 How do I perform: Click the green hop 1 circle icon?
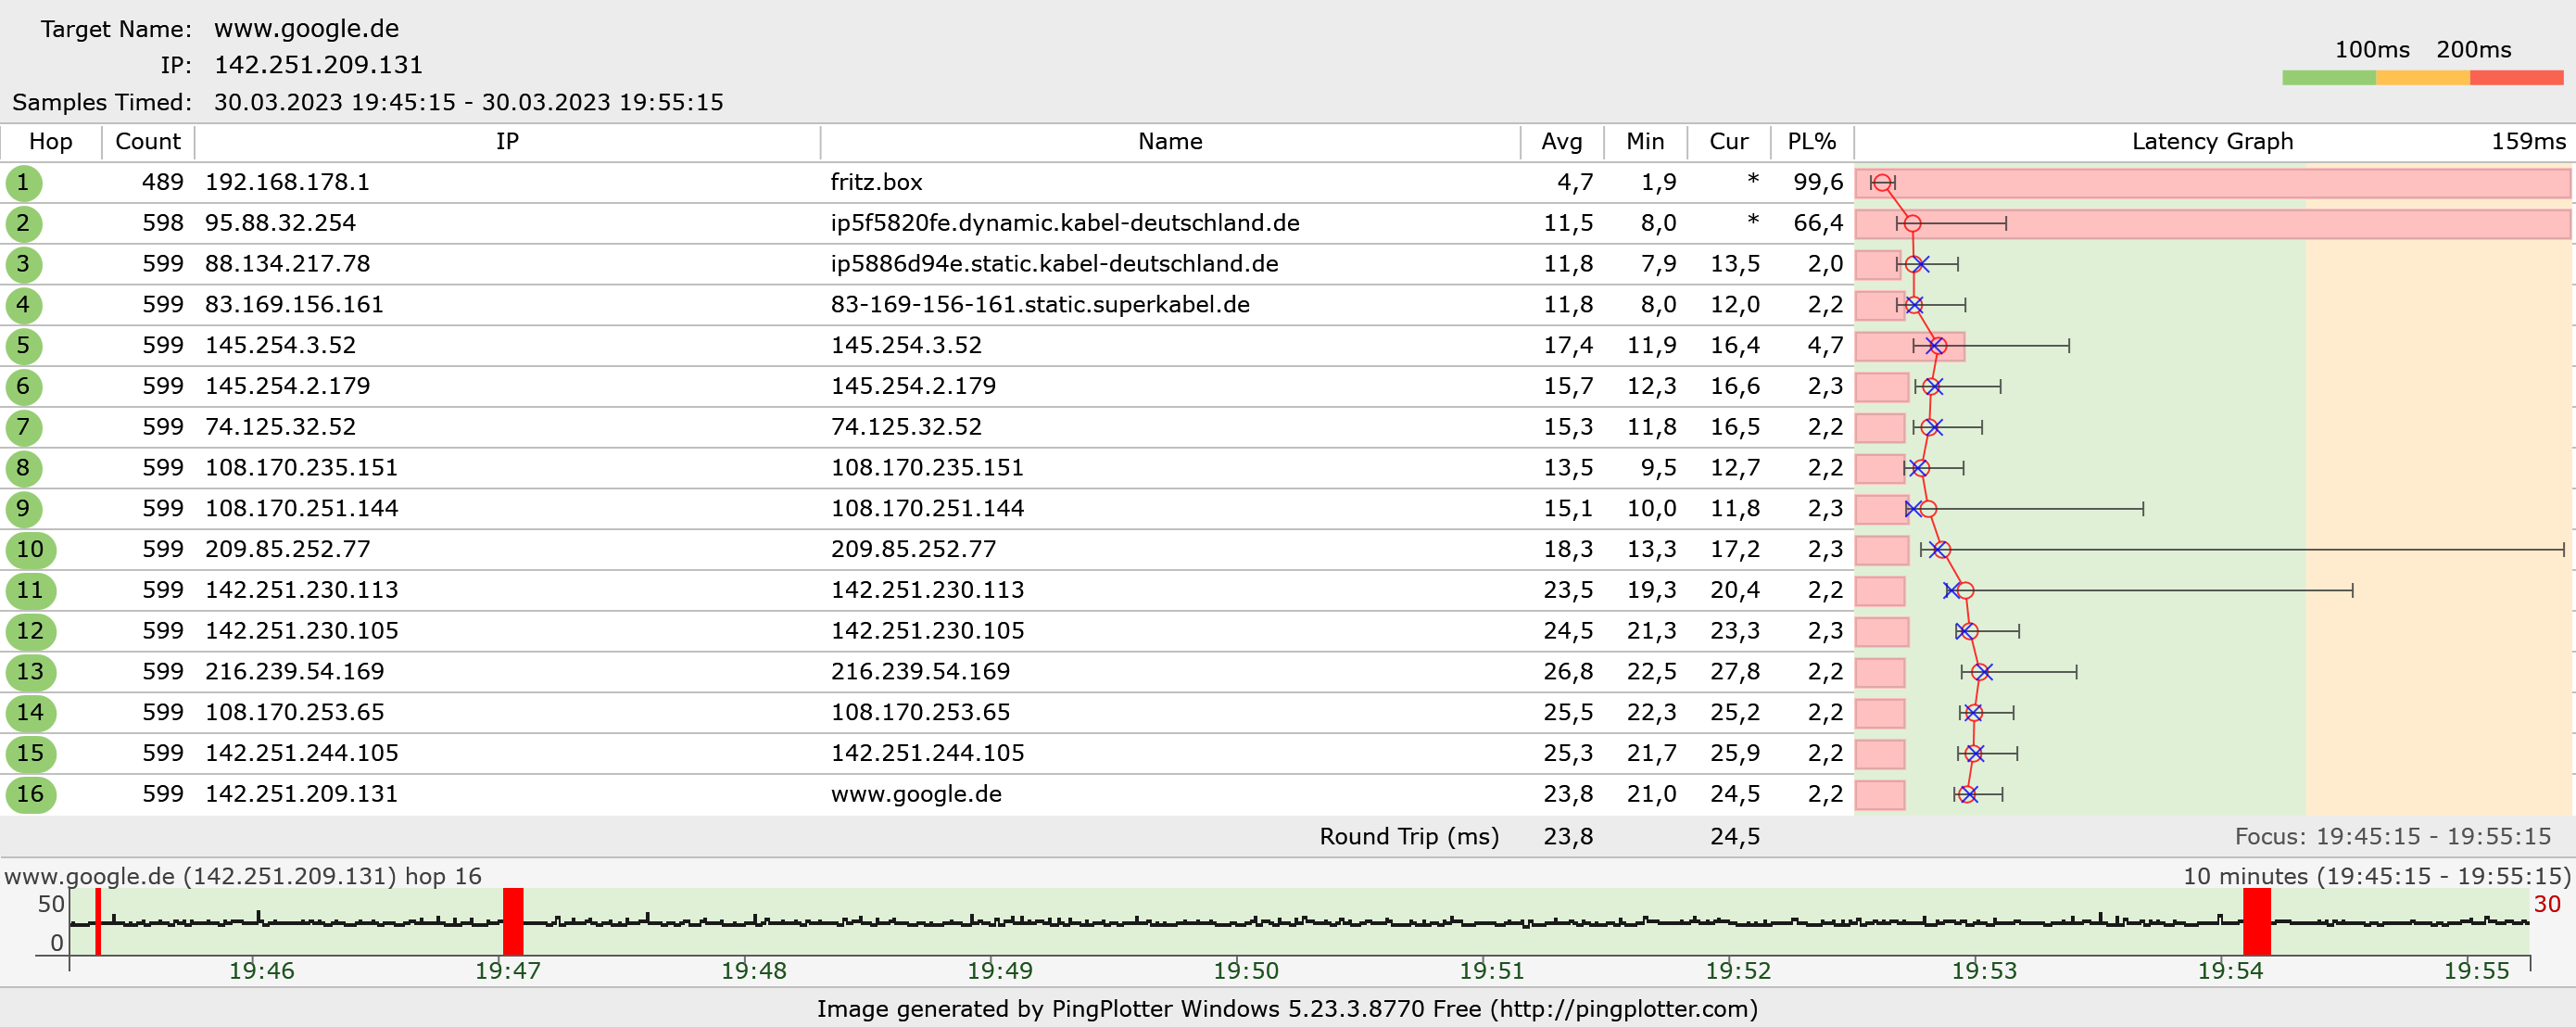(23, 183)
